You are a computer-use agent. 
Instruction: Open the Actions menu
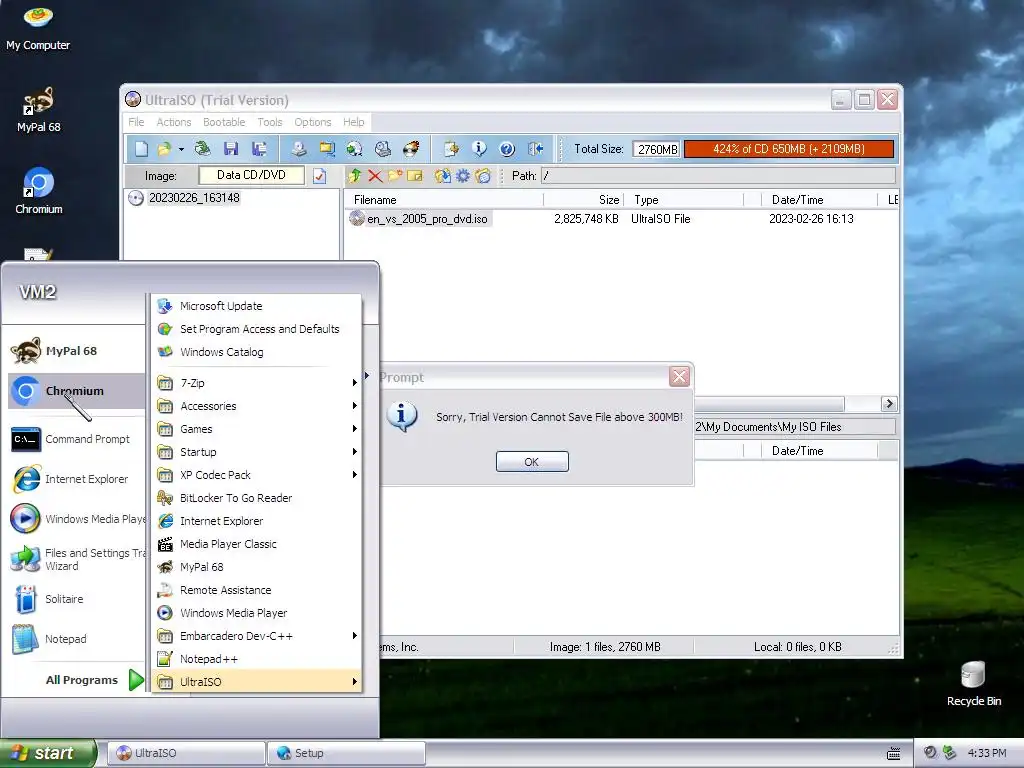tap(174, 122)
